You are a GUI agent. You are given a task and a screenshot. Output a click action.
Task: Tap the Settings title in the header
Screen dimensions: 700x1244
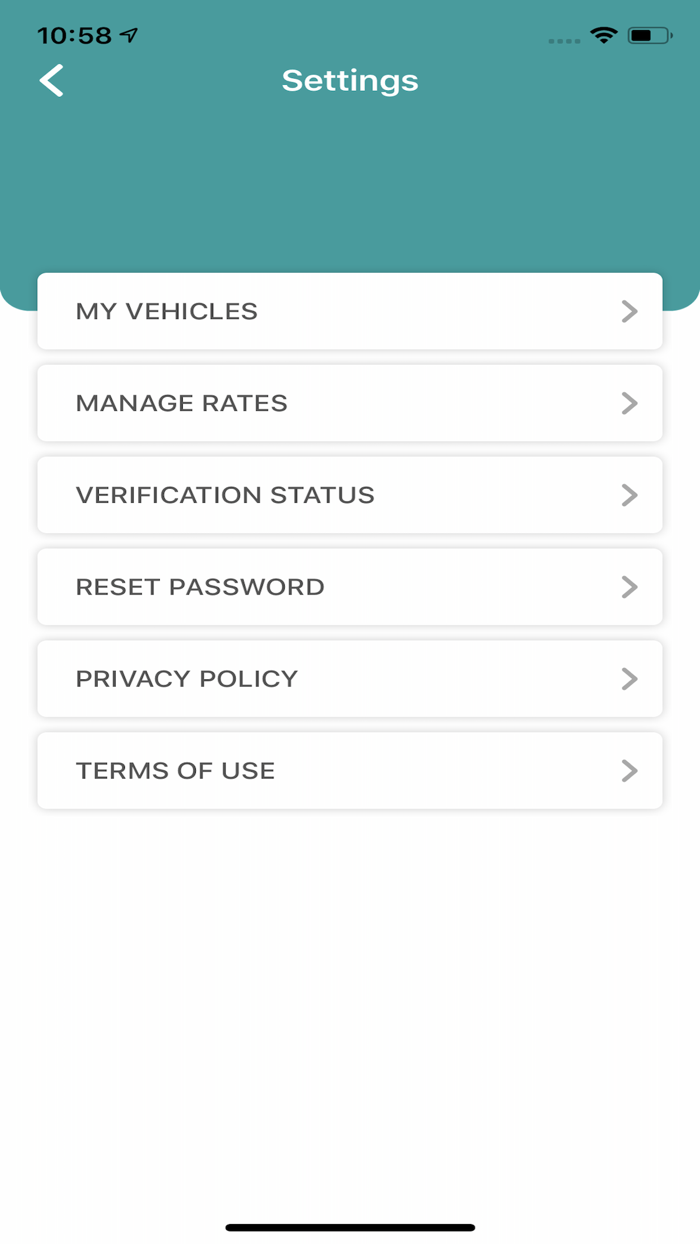click(350, 80)
